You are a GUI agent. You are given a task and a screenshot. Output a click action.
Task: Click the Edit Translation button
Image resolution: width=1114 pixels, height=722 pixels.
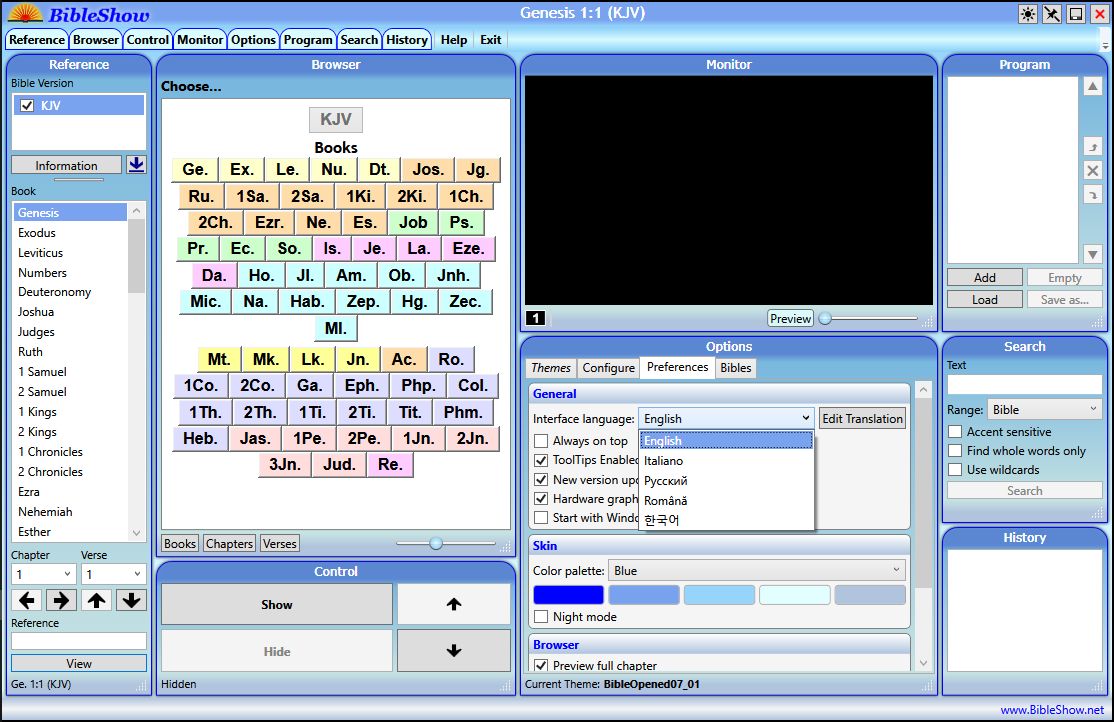(x=862, y=419)
